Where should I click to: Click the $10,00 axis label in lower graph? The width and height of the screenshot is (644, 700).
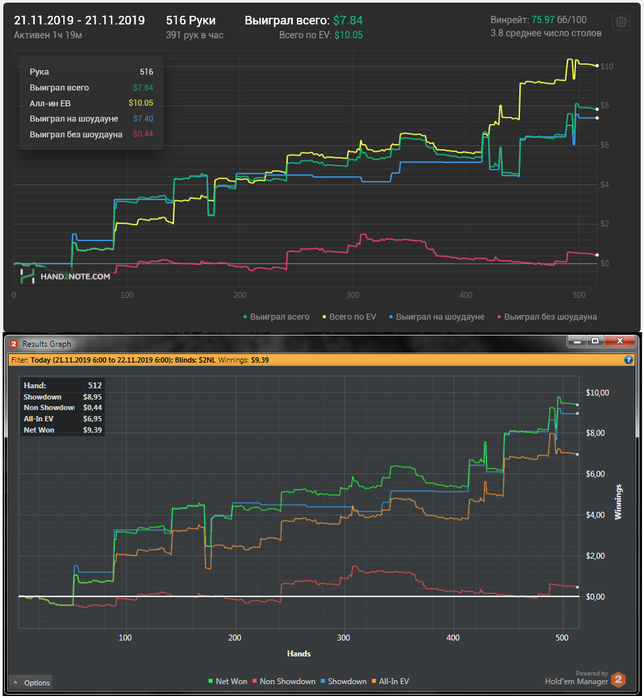pos(597,393)
